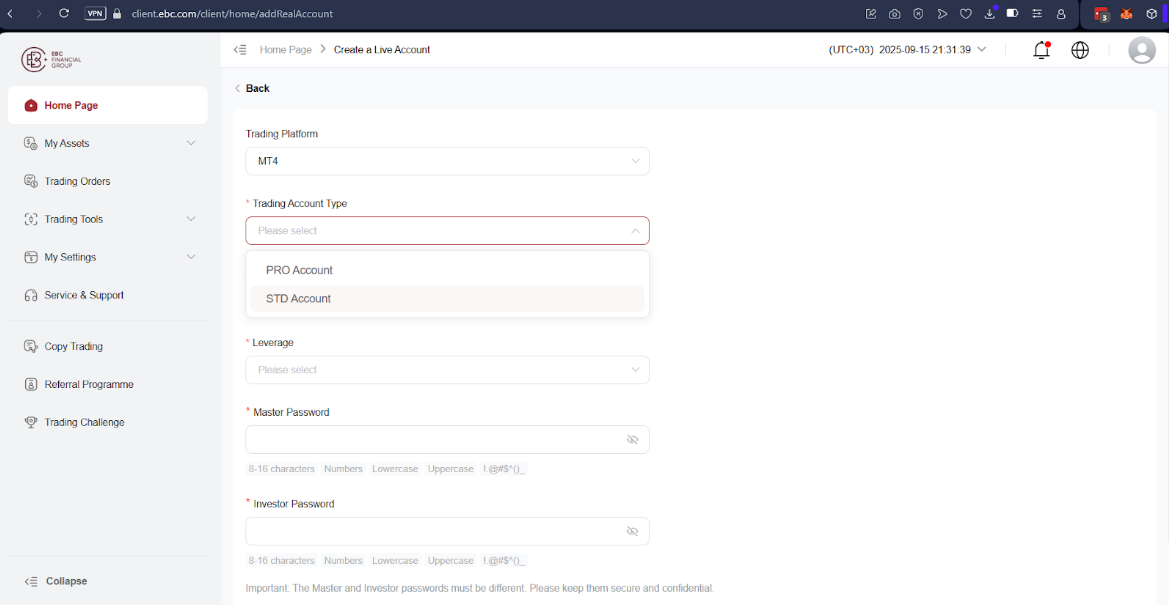Viewport: 1169px width, 605px height.
Task: Click Master Password's 8-16 characters hint tag
Action: pos(282,469)
